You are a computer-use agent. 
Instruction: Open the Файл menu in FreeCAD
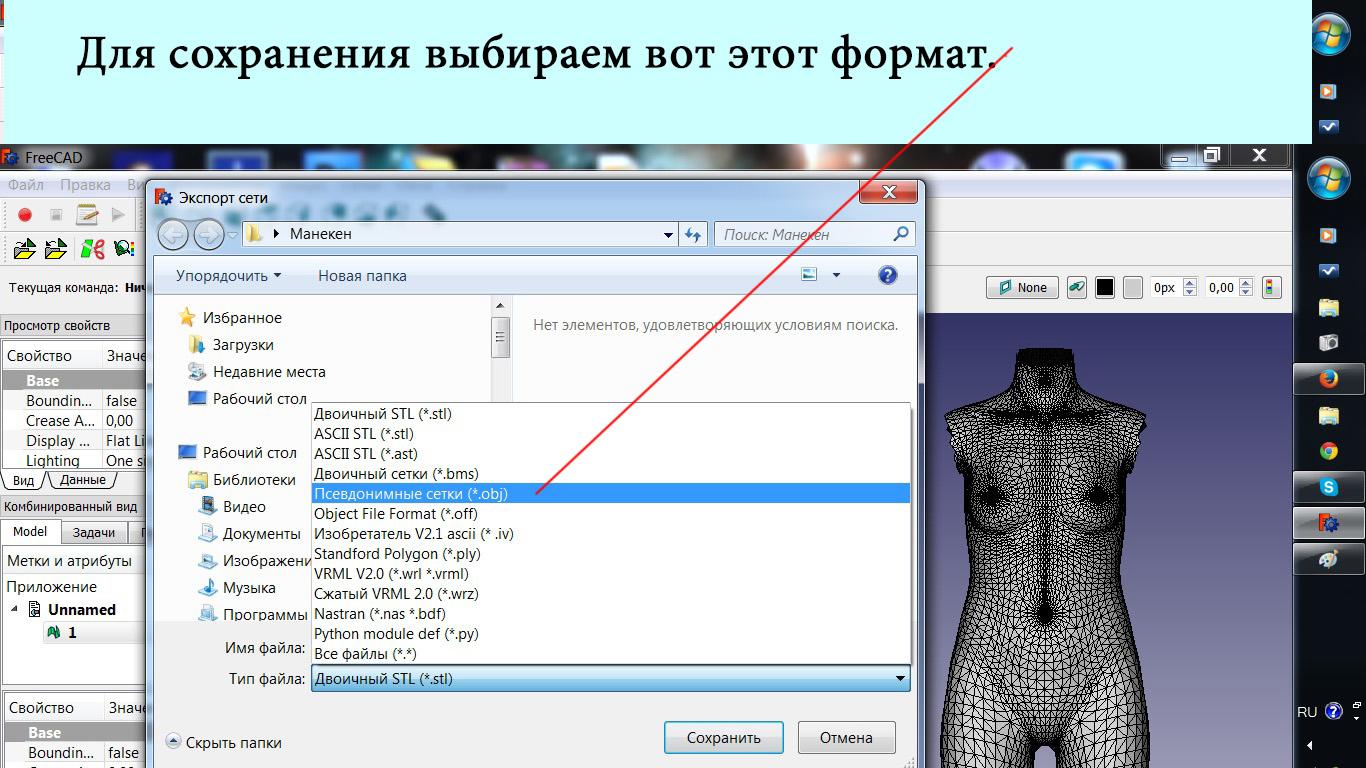(26, 185)
